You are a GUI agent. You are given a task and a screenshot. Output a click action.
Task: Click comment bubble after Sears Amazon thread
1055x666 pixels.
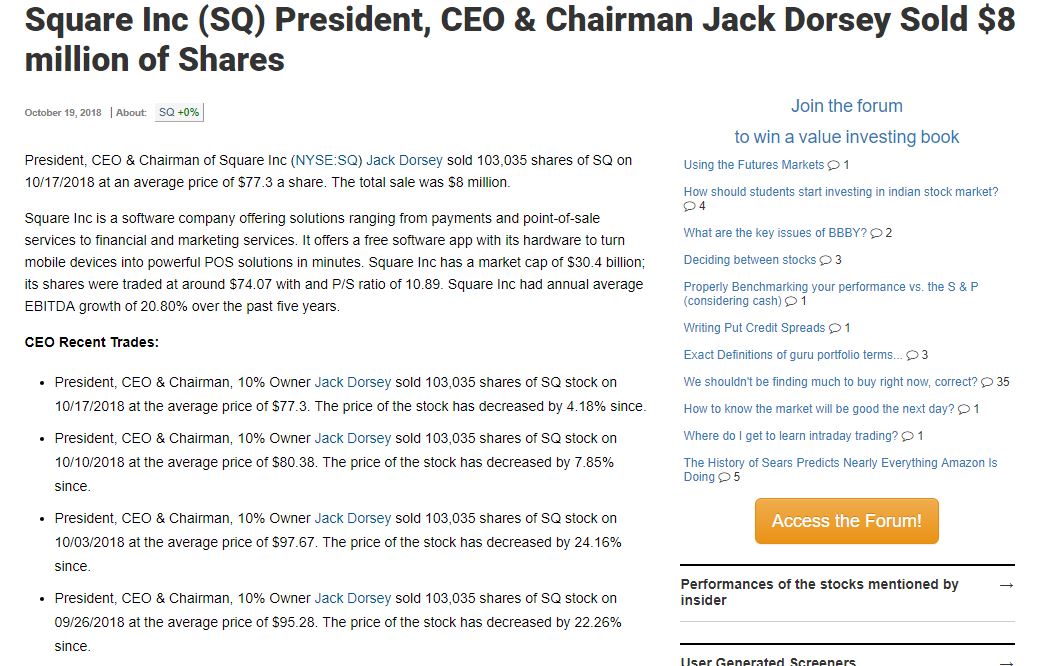click(x=724, y=478)
